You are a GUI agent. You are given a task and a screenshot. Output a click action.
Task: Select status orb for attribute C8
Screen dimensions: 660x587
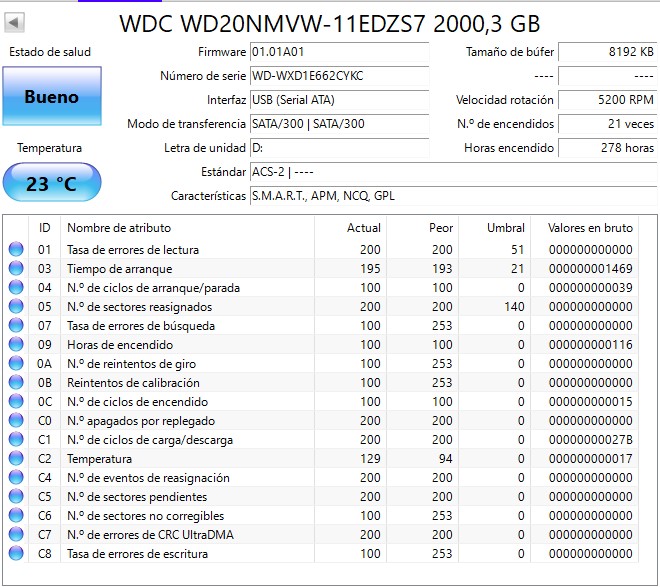coord(16,553)
